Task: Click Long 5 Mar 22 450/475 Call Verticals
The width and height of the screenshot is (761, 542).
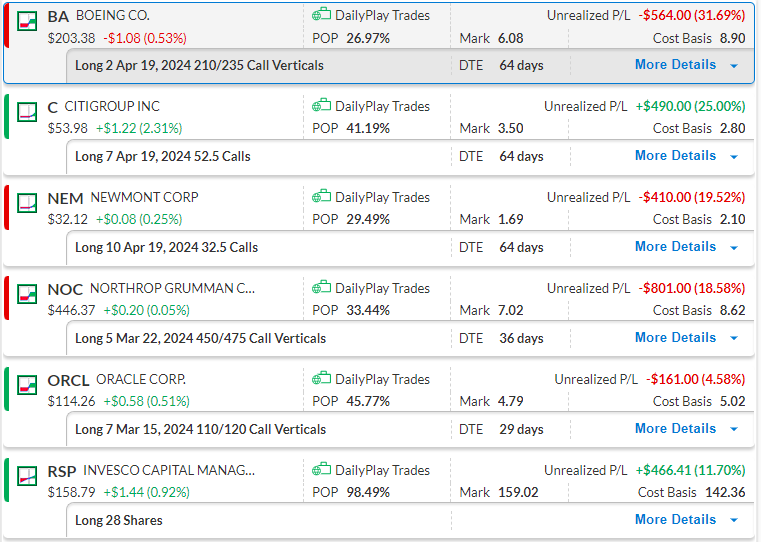Action: coord(200,338)
